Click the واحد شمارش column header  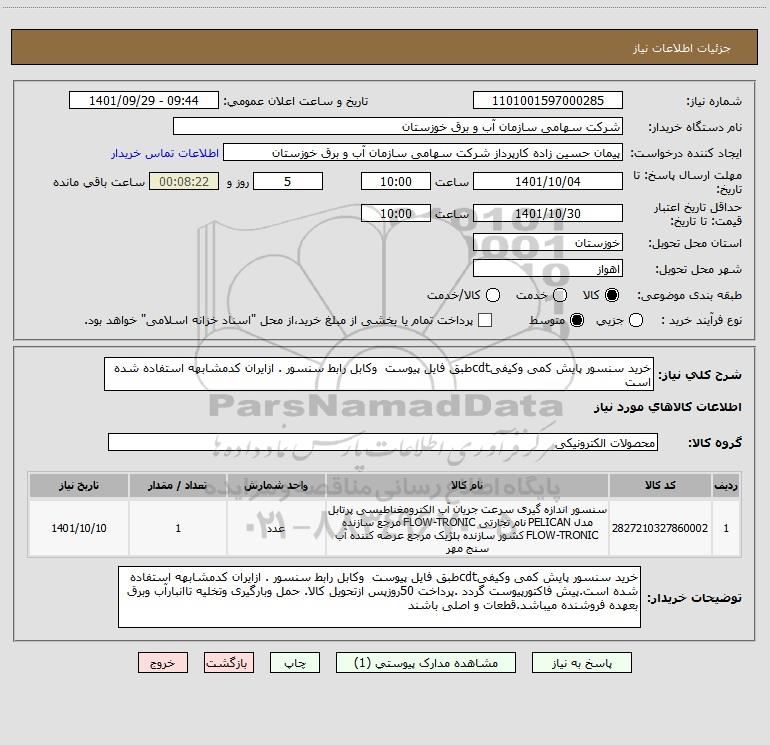pos(276,486)
